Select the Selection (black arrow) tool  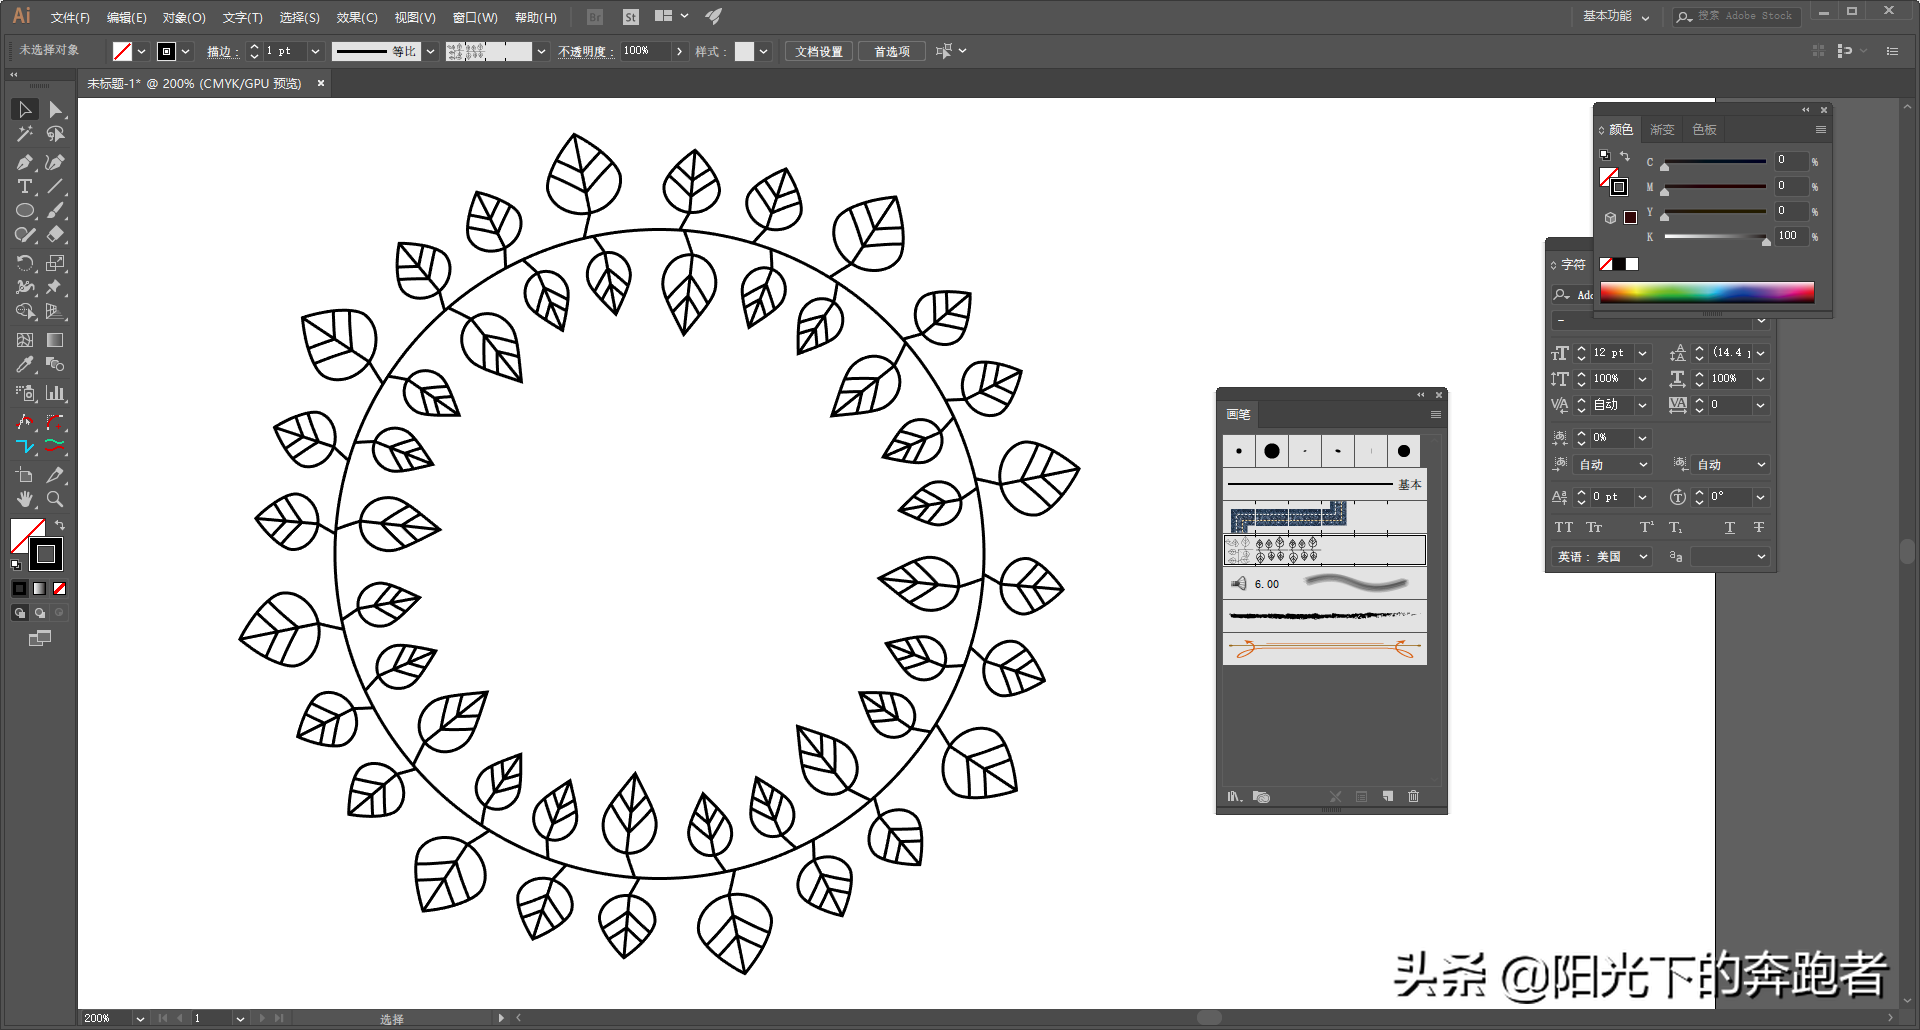25,109
